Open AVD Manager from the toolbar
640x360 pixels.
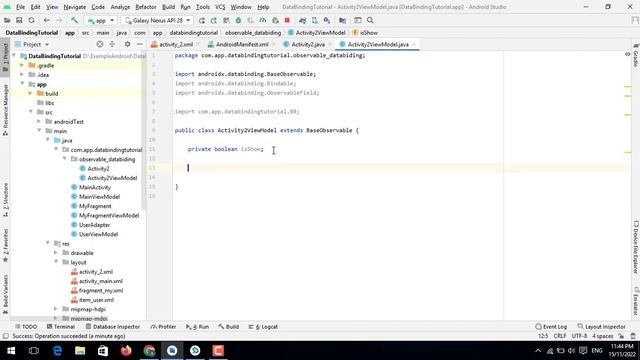(315, 20)
